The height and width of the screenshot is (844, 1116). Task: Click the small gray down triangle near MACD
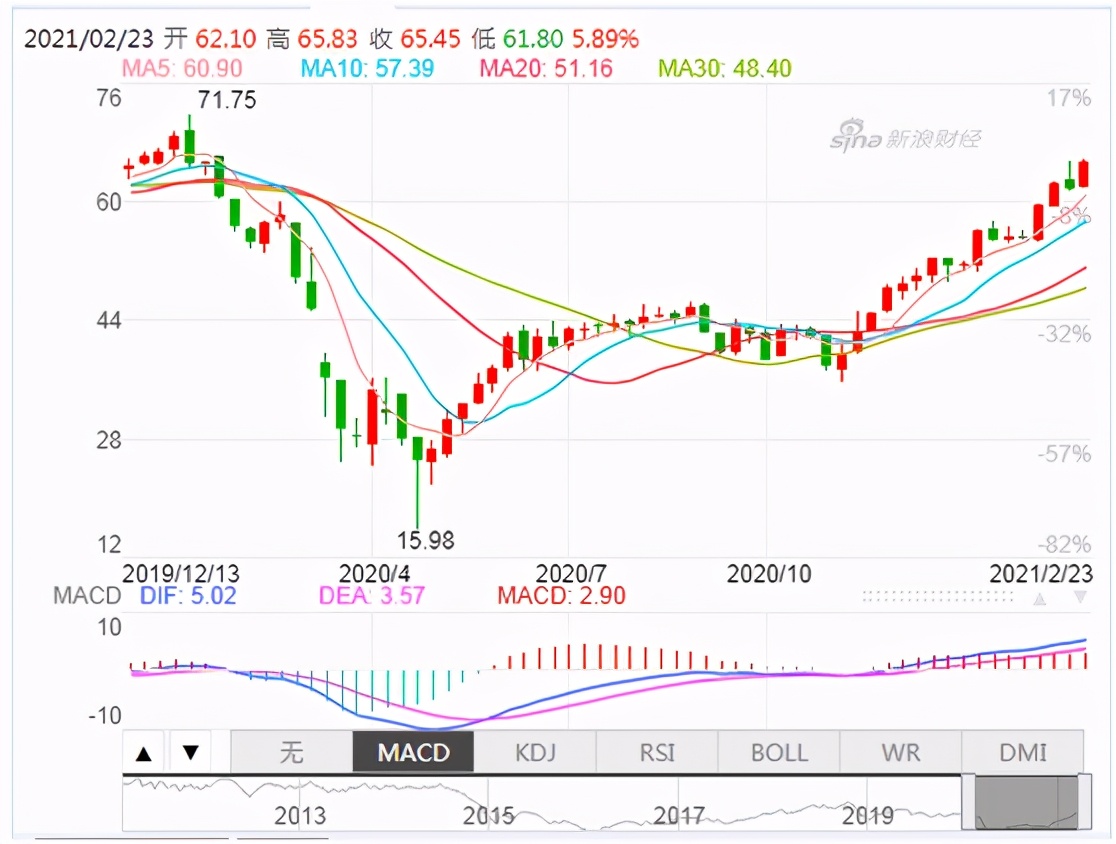(1080, 597)
